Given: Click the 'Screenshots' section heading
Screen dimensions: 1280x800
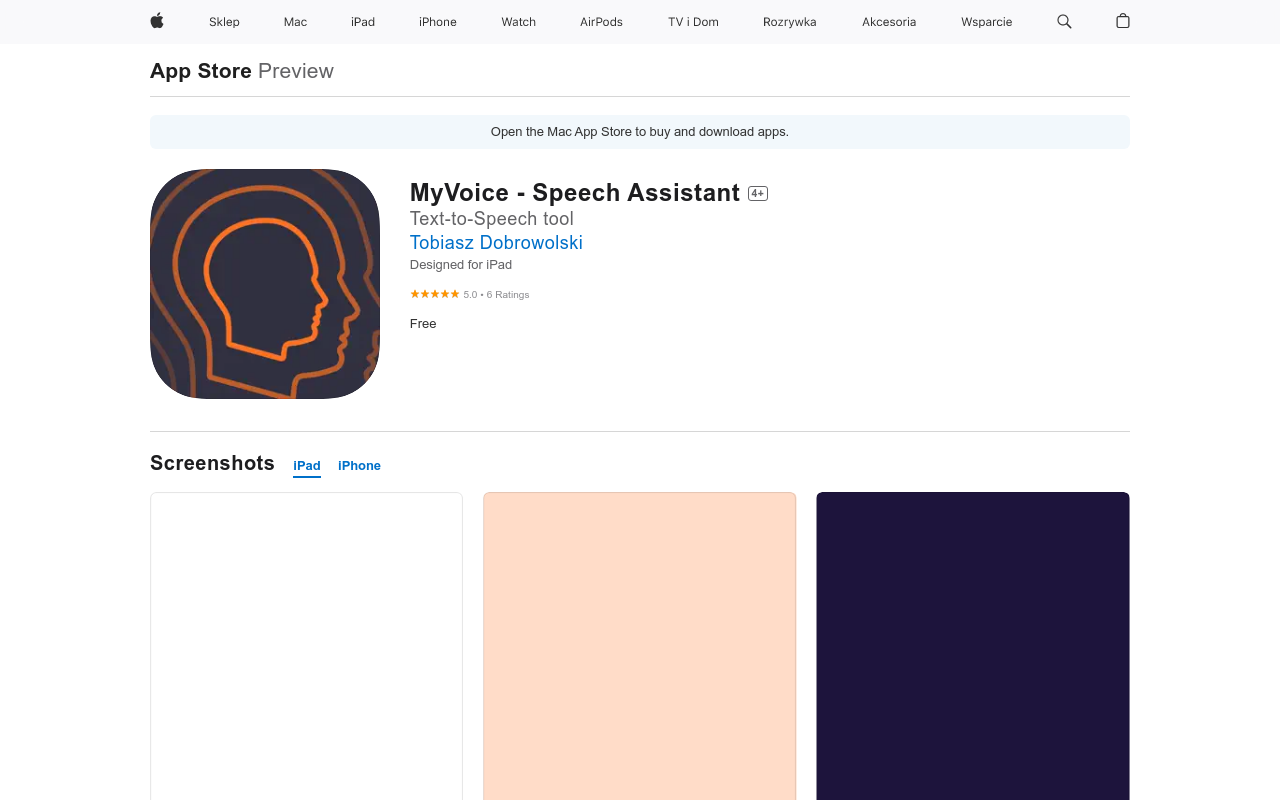Looking at the screenshot, I should (212, 463).
